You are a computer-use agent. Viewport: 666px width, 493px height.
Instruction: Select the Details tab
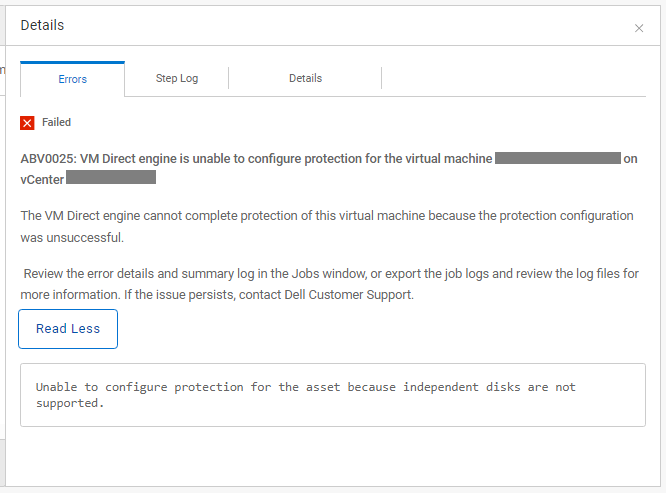305,78
